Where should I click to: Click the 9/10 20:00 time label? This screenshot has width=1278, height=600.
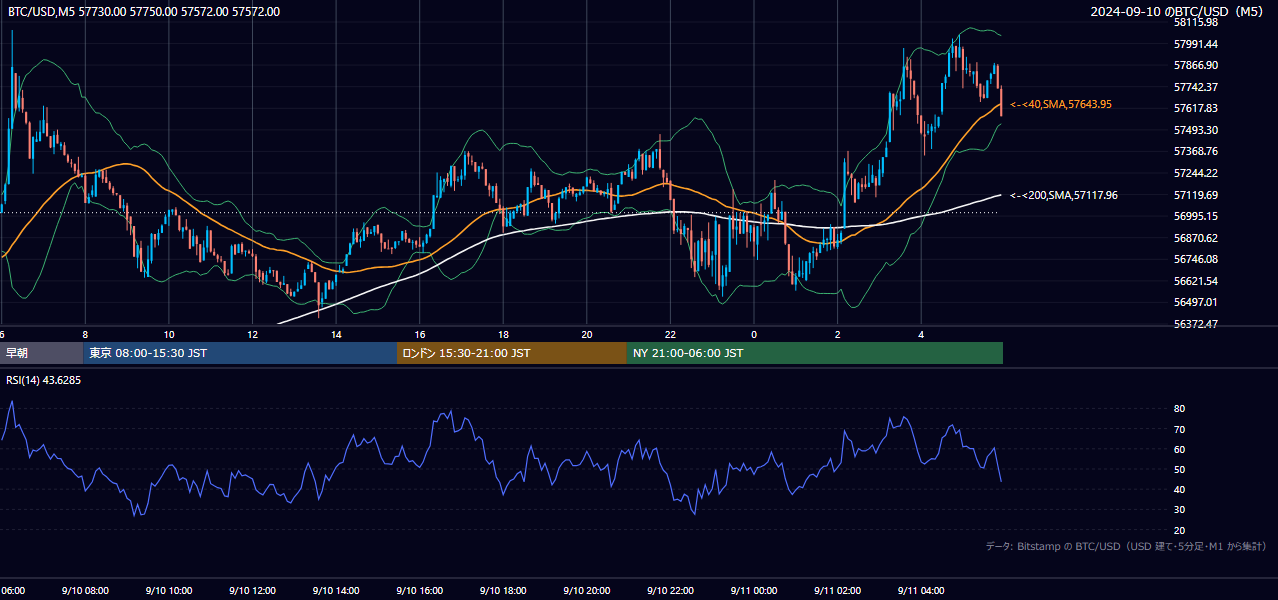(x=586, y=591)
